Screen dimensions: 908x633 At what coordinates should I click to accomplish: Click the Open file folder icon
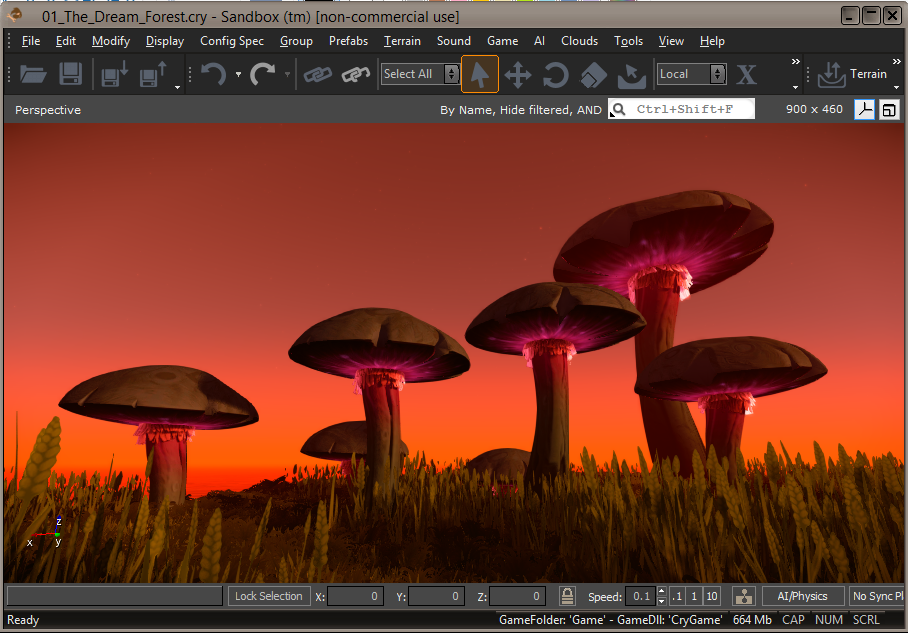coord(33,74)
